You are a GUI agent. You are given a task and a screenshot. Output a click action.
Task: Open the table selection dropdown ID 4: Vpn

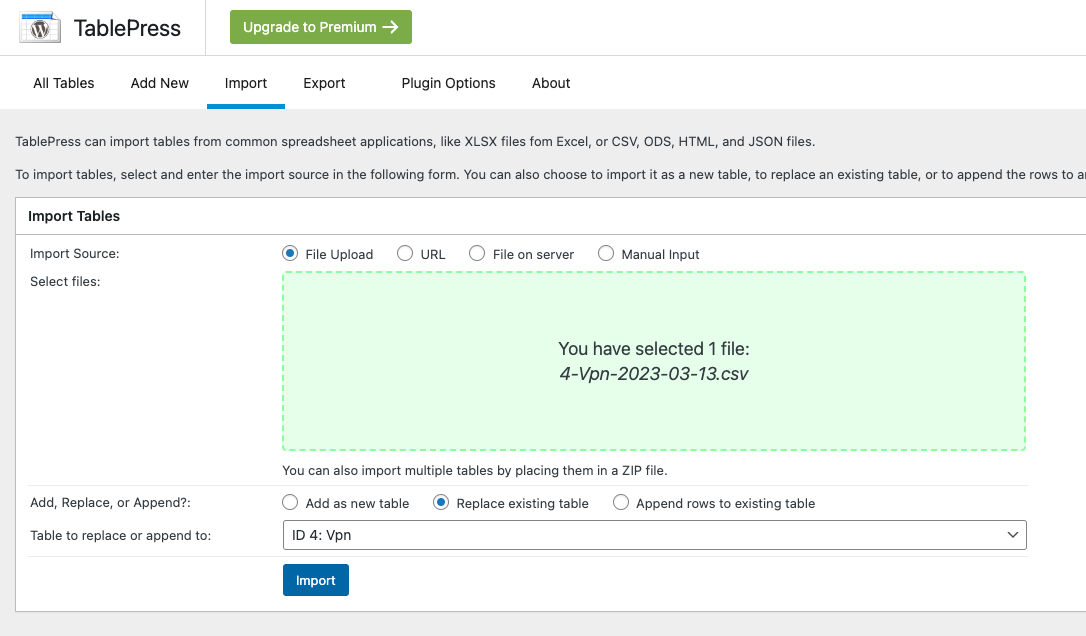click(655, 535)
